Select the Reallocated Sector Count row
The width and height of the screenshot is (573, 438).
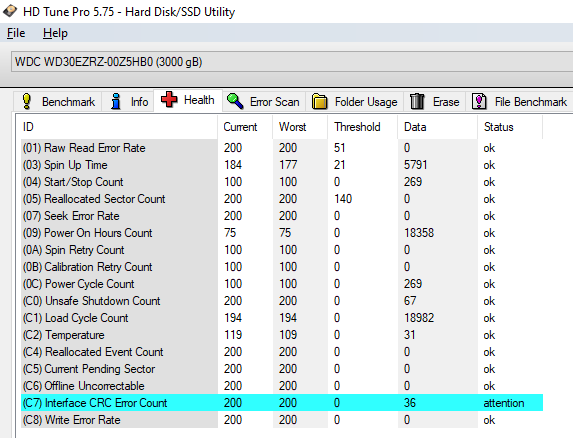point(282,199)
